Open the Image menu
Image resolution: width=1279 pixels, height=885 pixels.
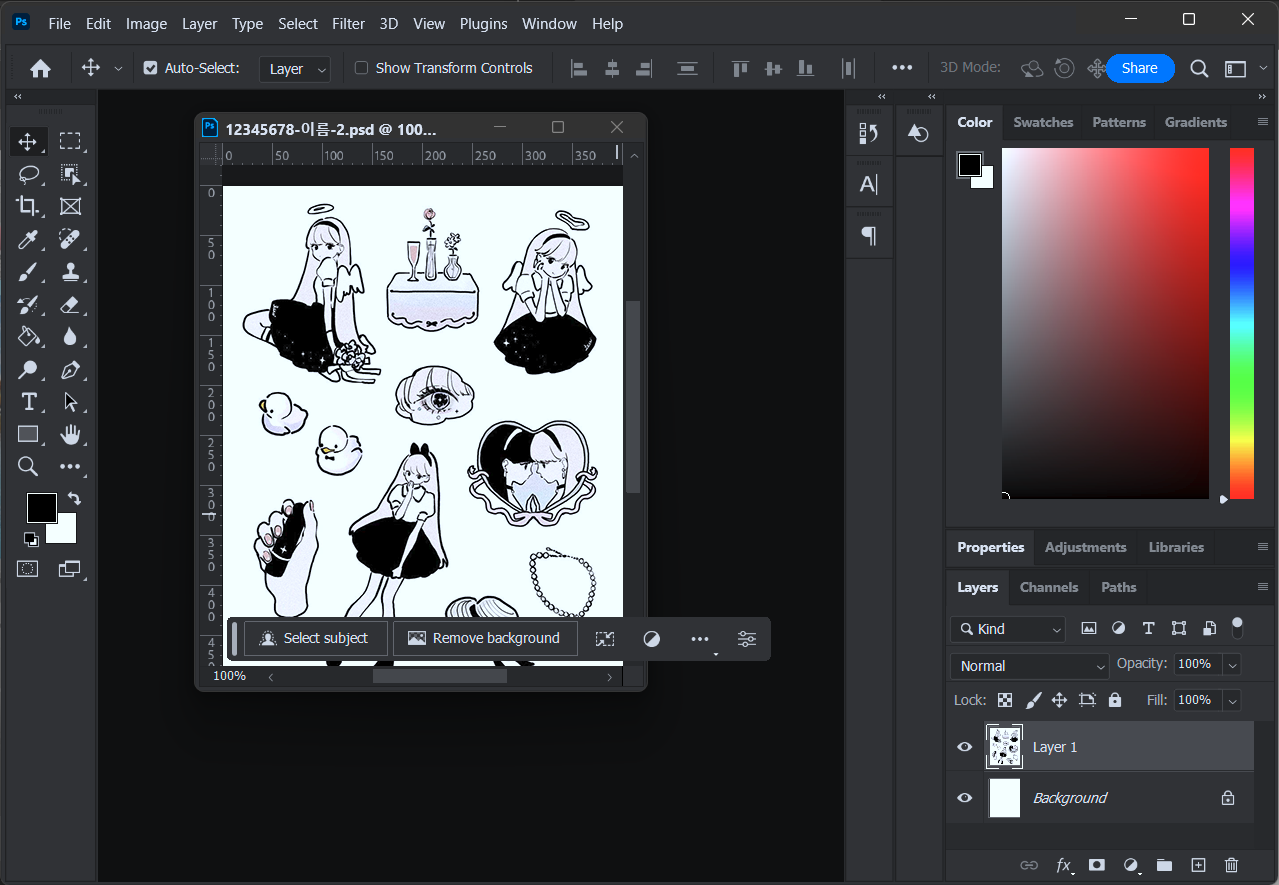[146, 23]
